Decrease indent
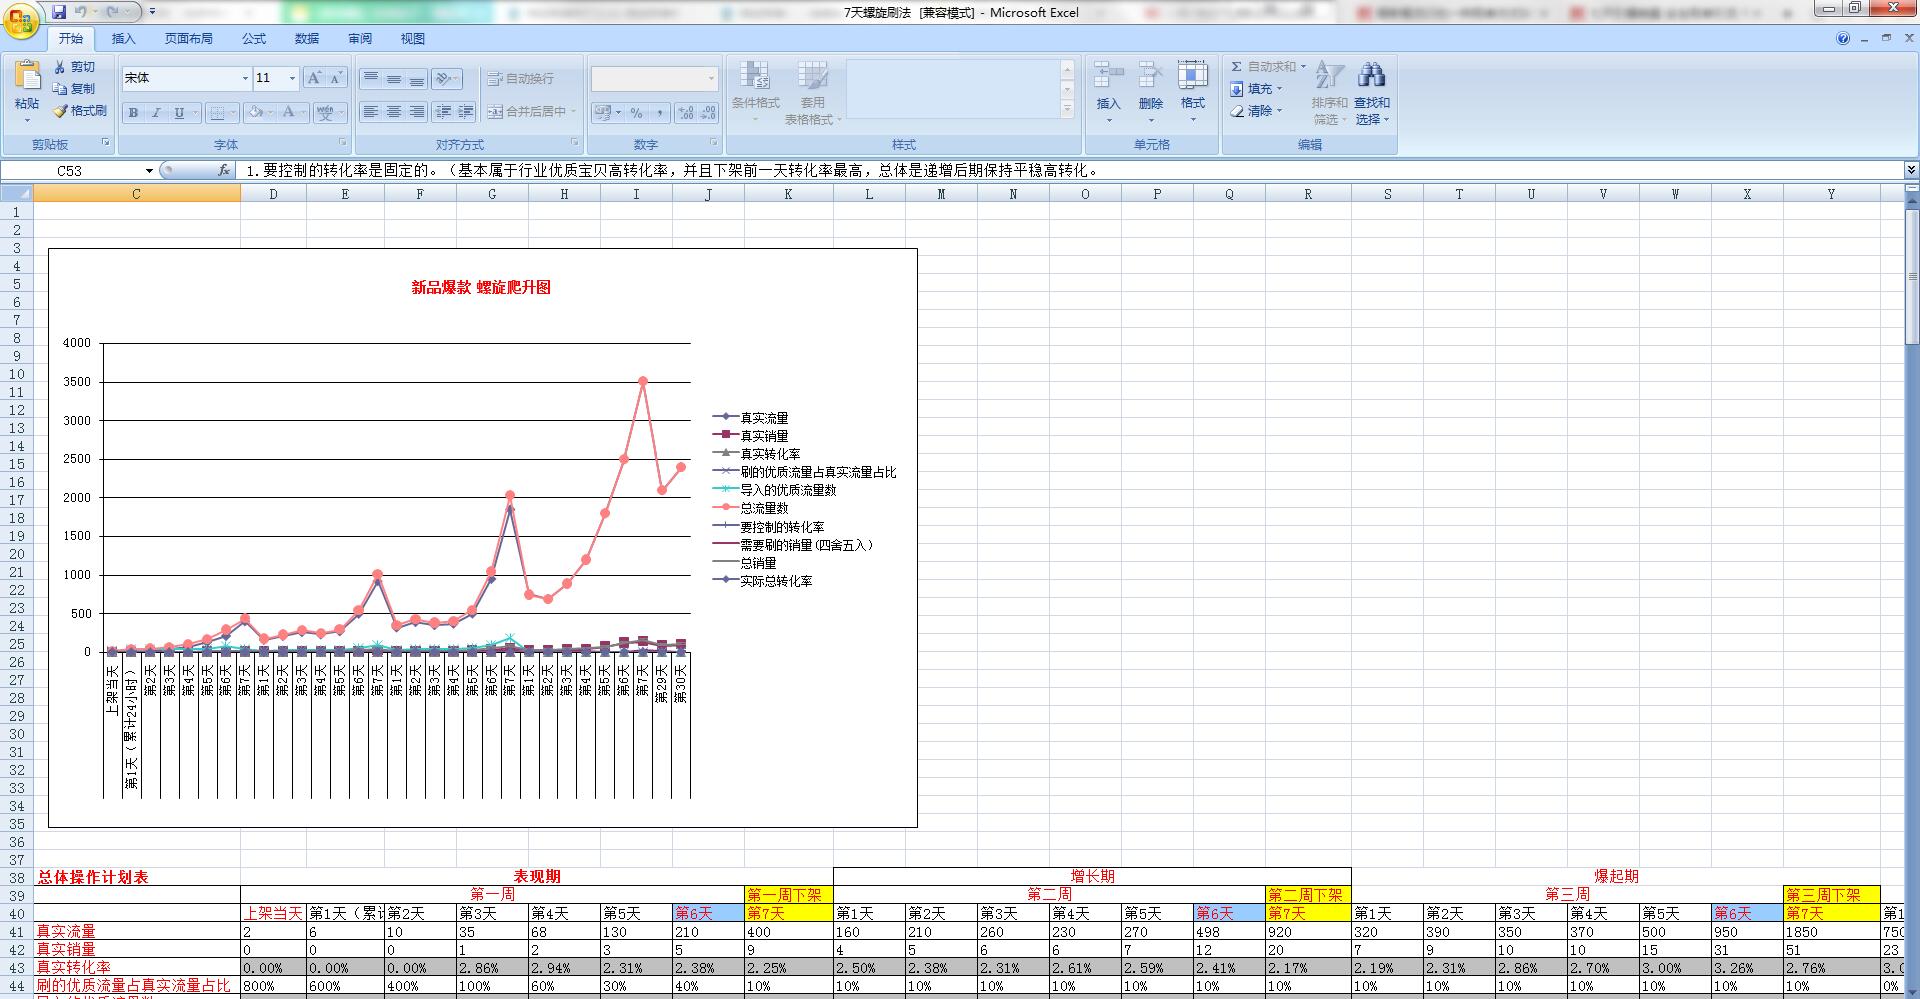The height and width of the screenshot is (999, 1920). point(443,112)
